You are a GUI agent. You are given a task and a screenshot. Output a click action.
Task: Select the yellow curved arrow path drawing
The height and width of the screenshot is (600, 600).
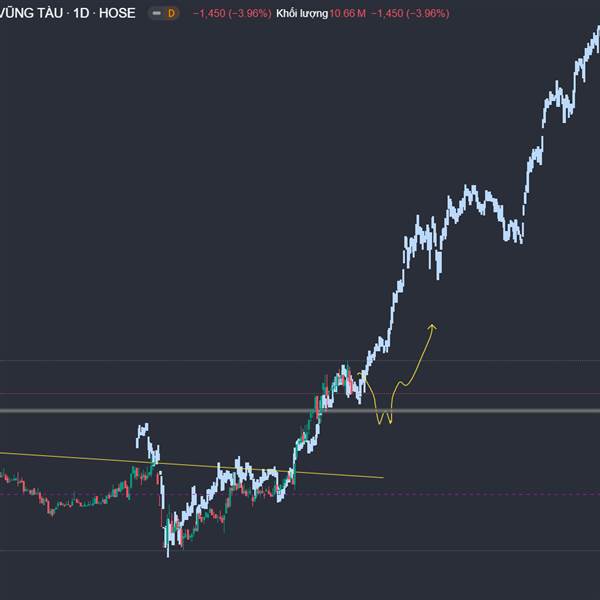398,374
